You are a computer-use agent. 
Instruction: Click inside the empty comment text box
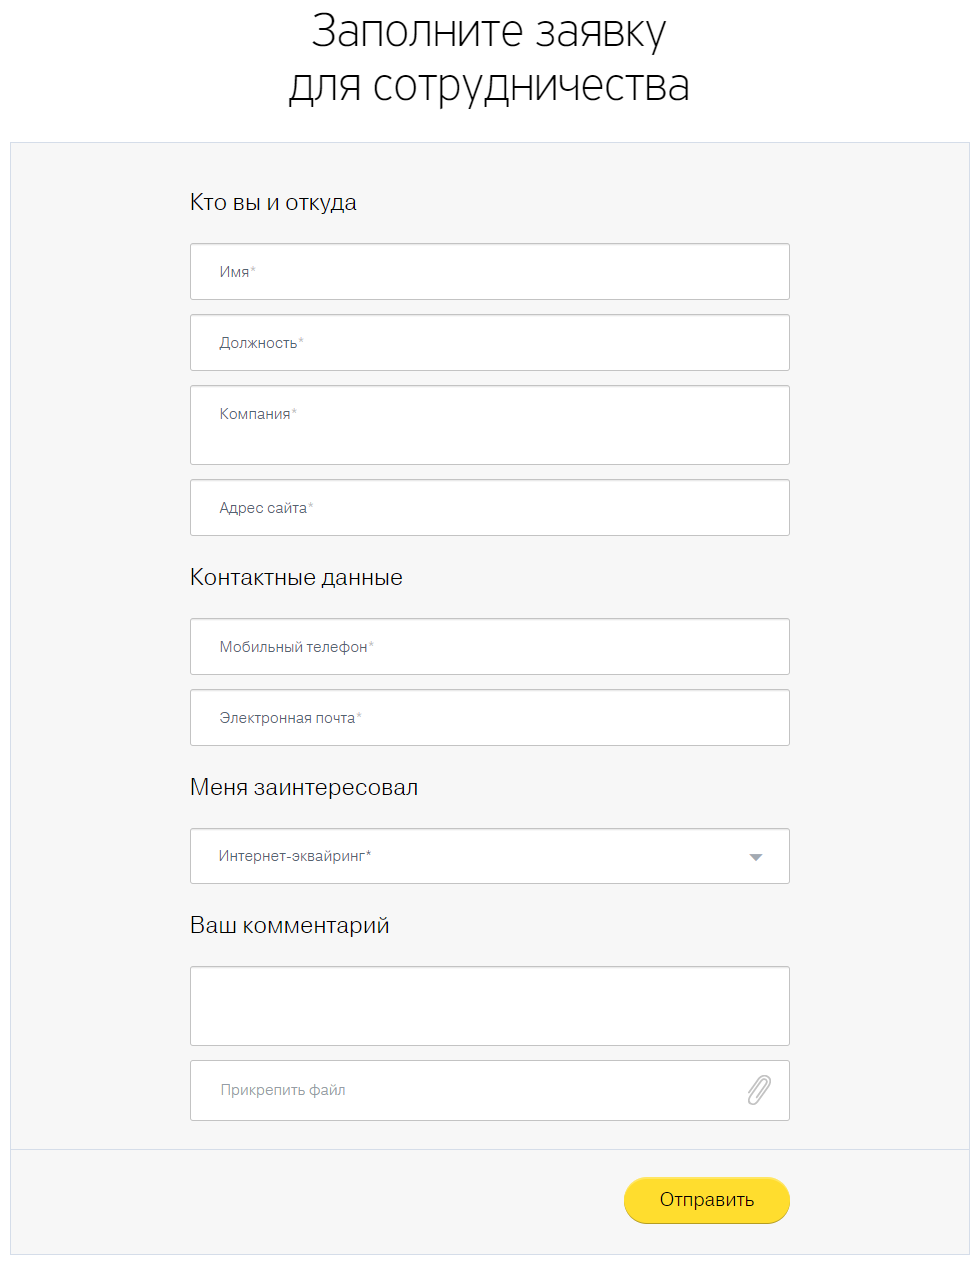490,1006
